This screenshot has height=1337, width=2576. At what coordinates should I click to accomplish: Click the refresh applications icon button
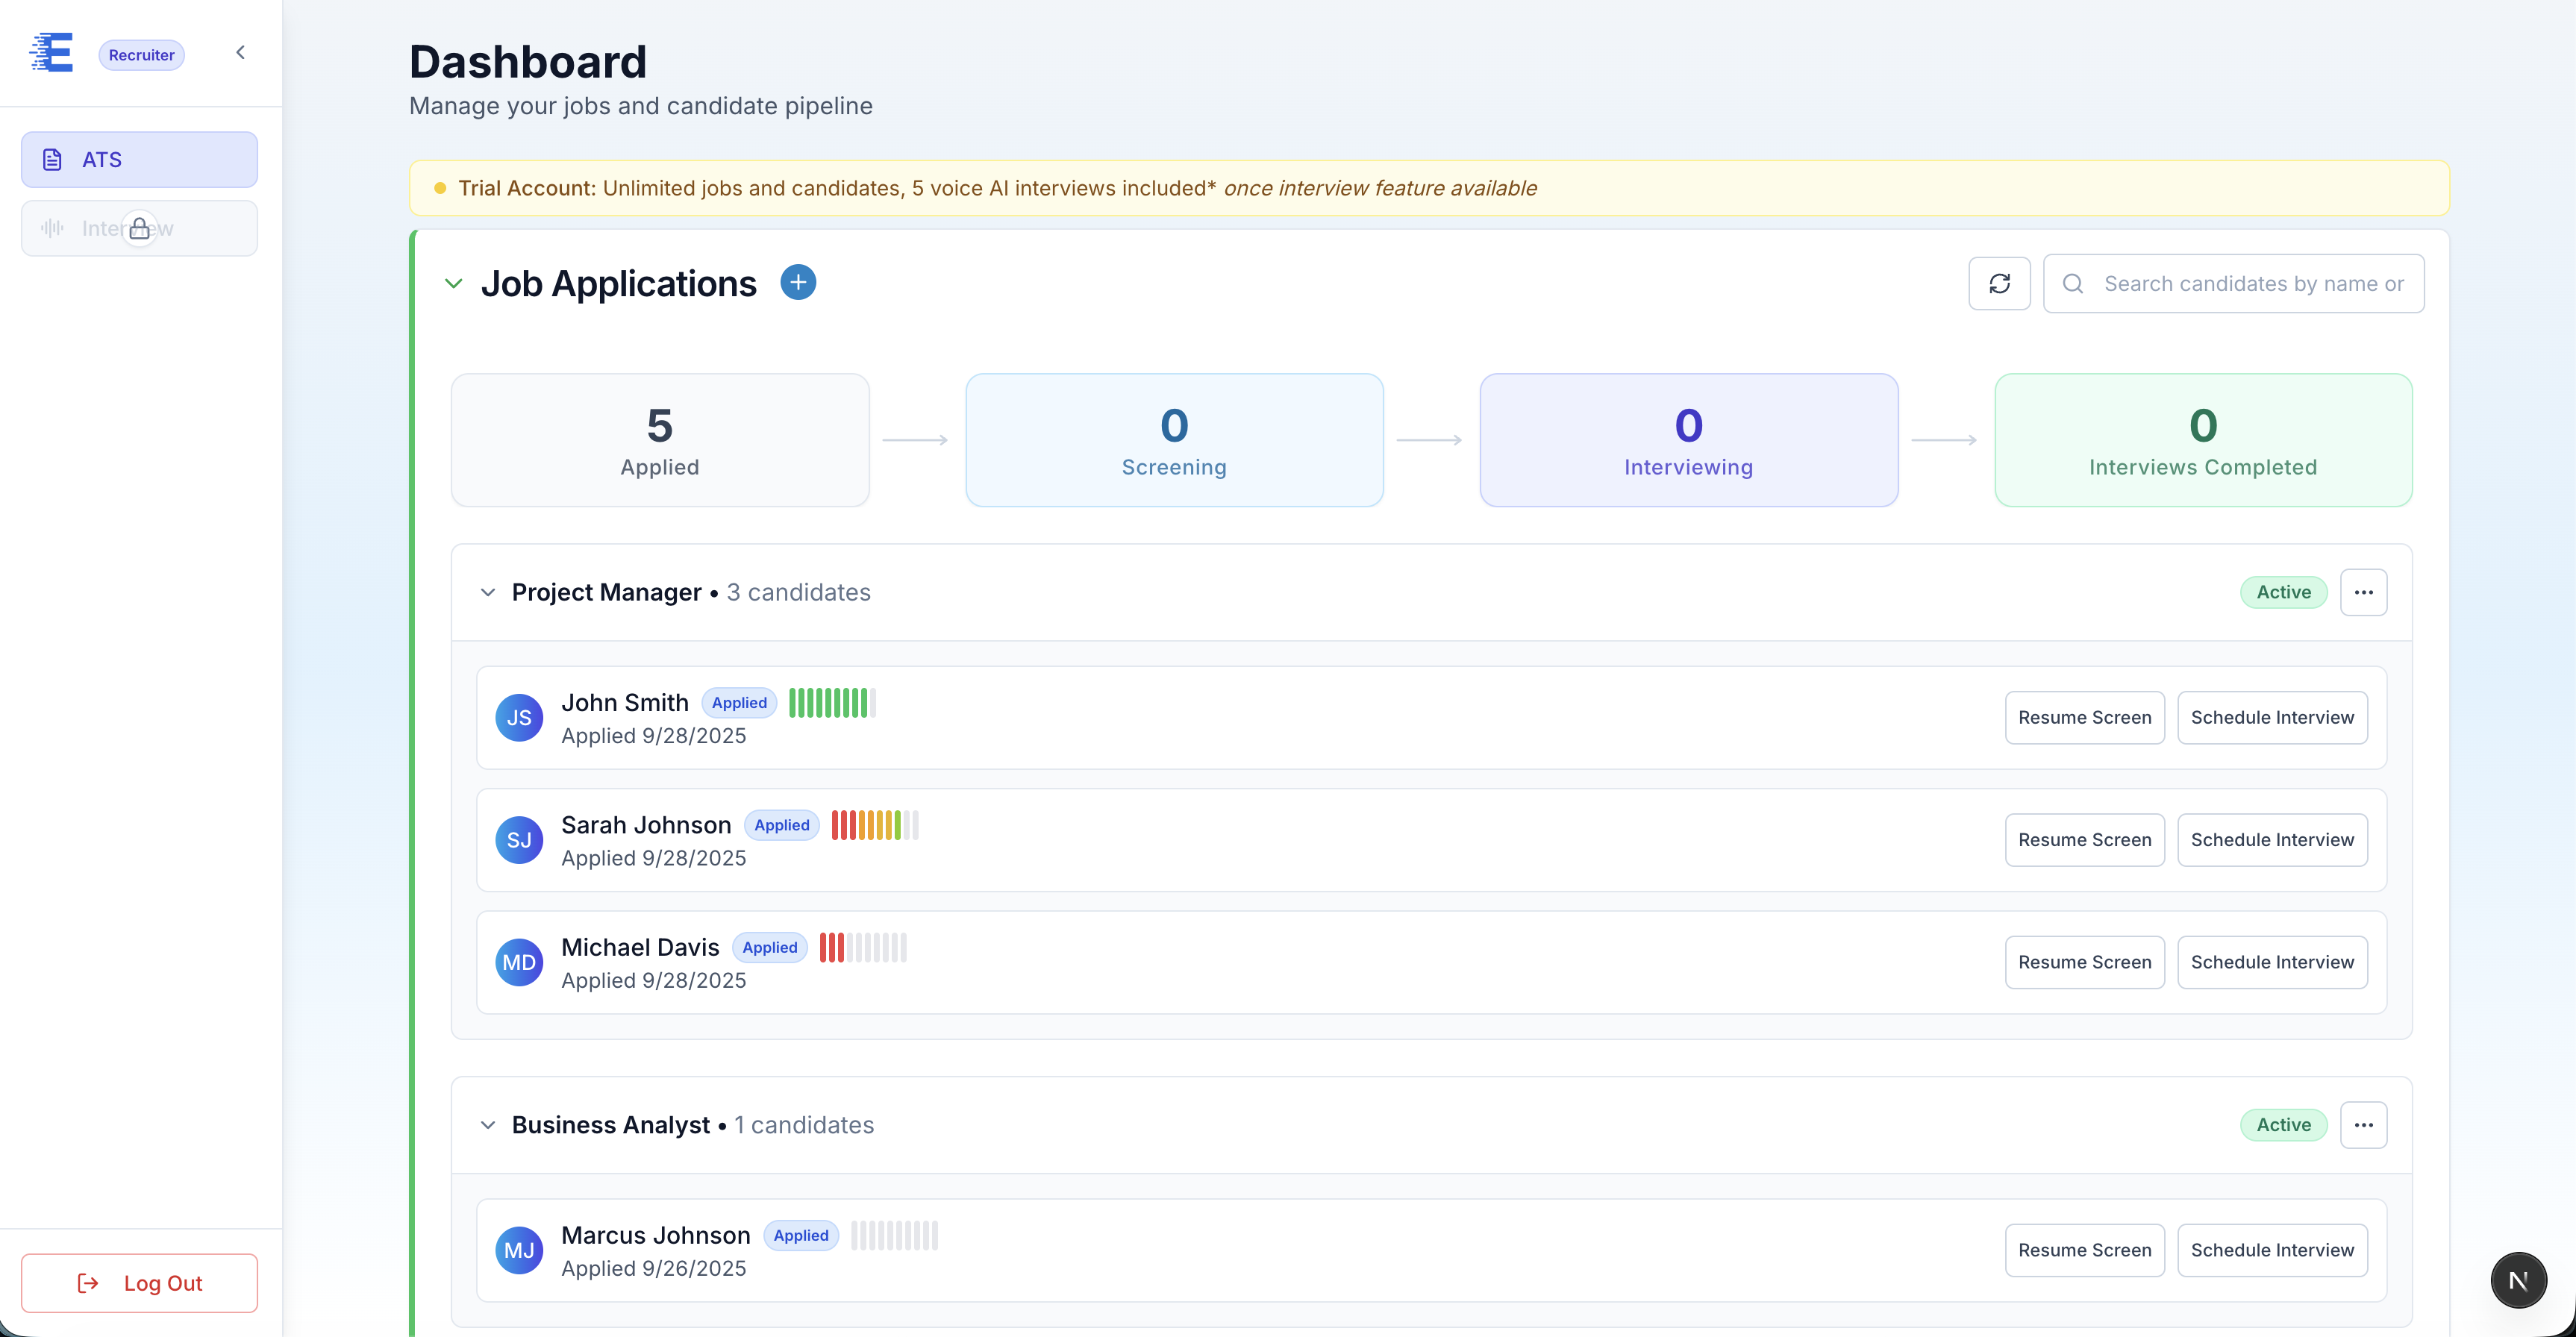[x=1998, y=284]
